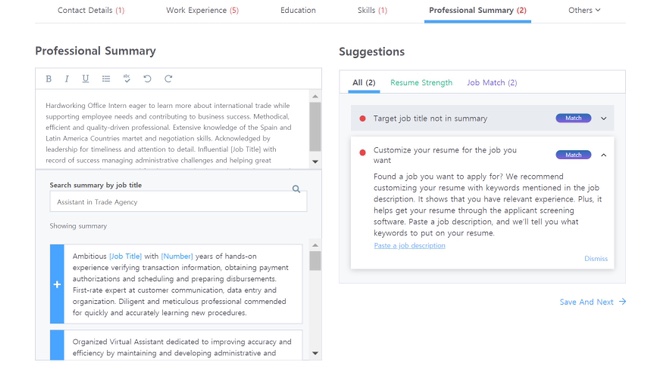The image size is (650, 380).
Task: Open the Contact Details tab
Action: tap(91, 10)
